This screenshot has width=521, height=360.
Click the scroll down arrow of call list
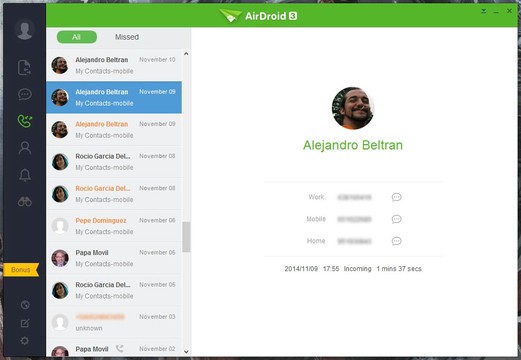click(186, 352)
